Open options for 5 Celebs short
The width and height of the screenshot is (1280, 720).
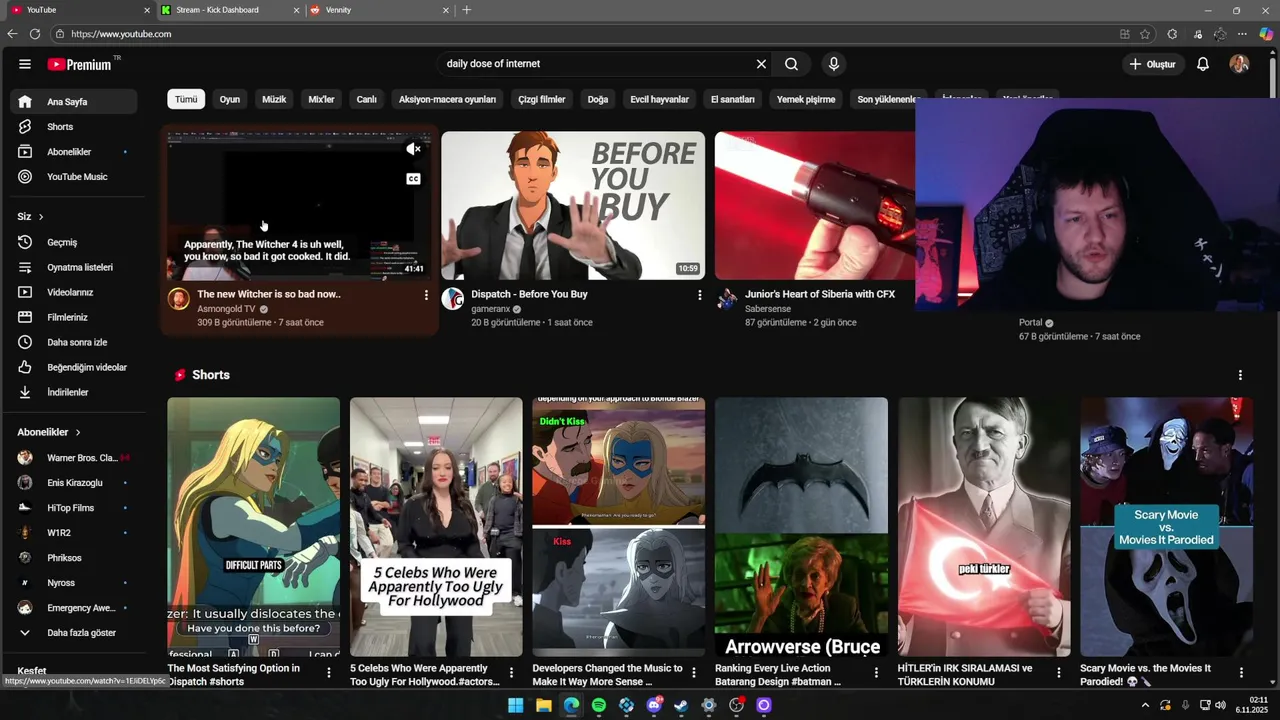coord(511,673)
